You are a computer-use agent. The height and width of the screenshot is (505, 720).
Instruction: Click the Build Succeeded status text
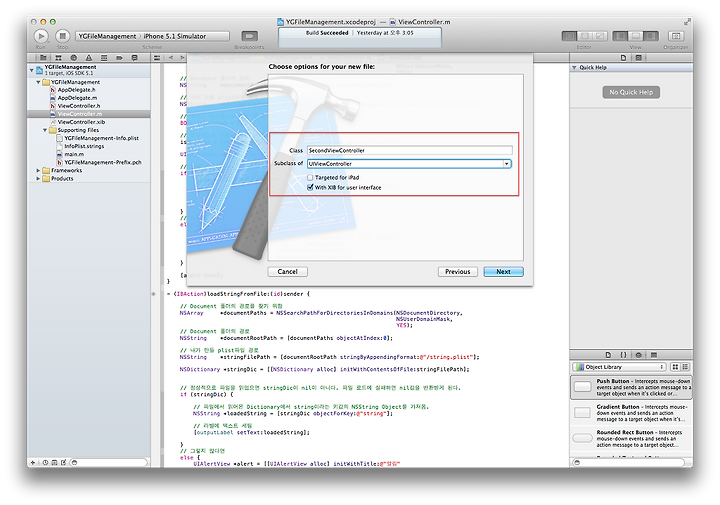327,33
